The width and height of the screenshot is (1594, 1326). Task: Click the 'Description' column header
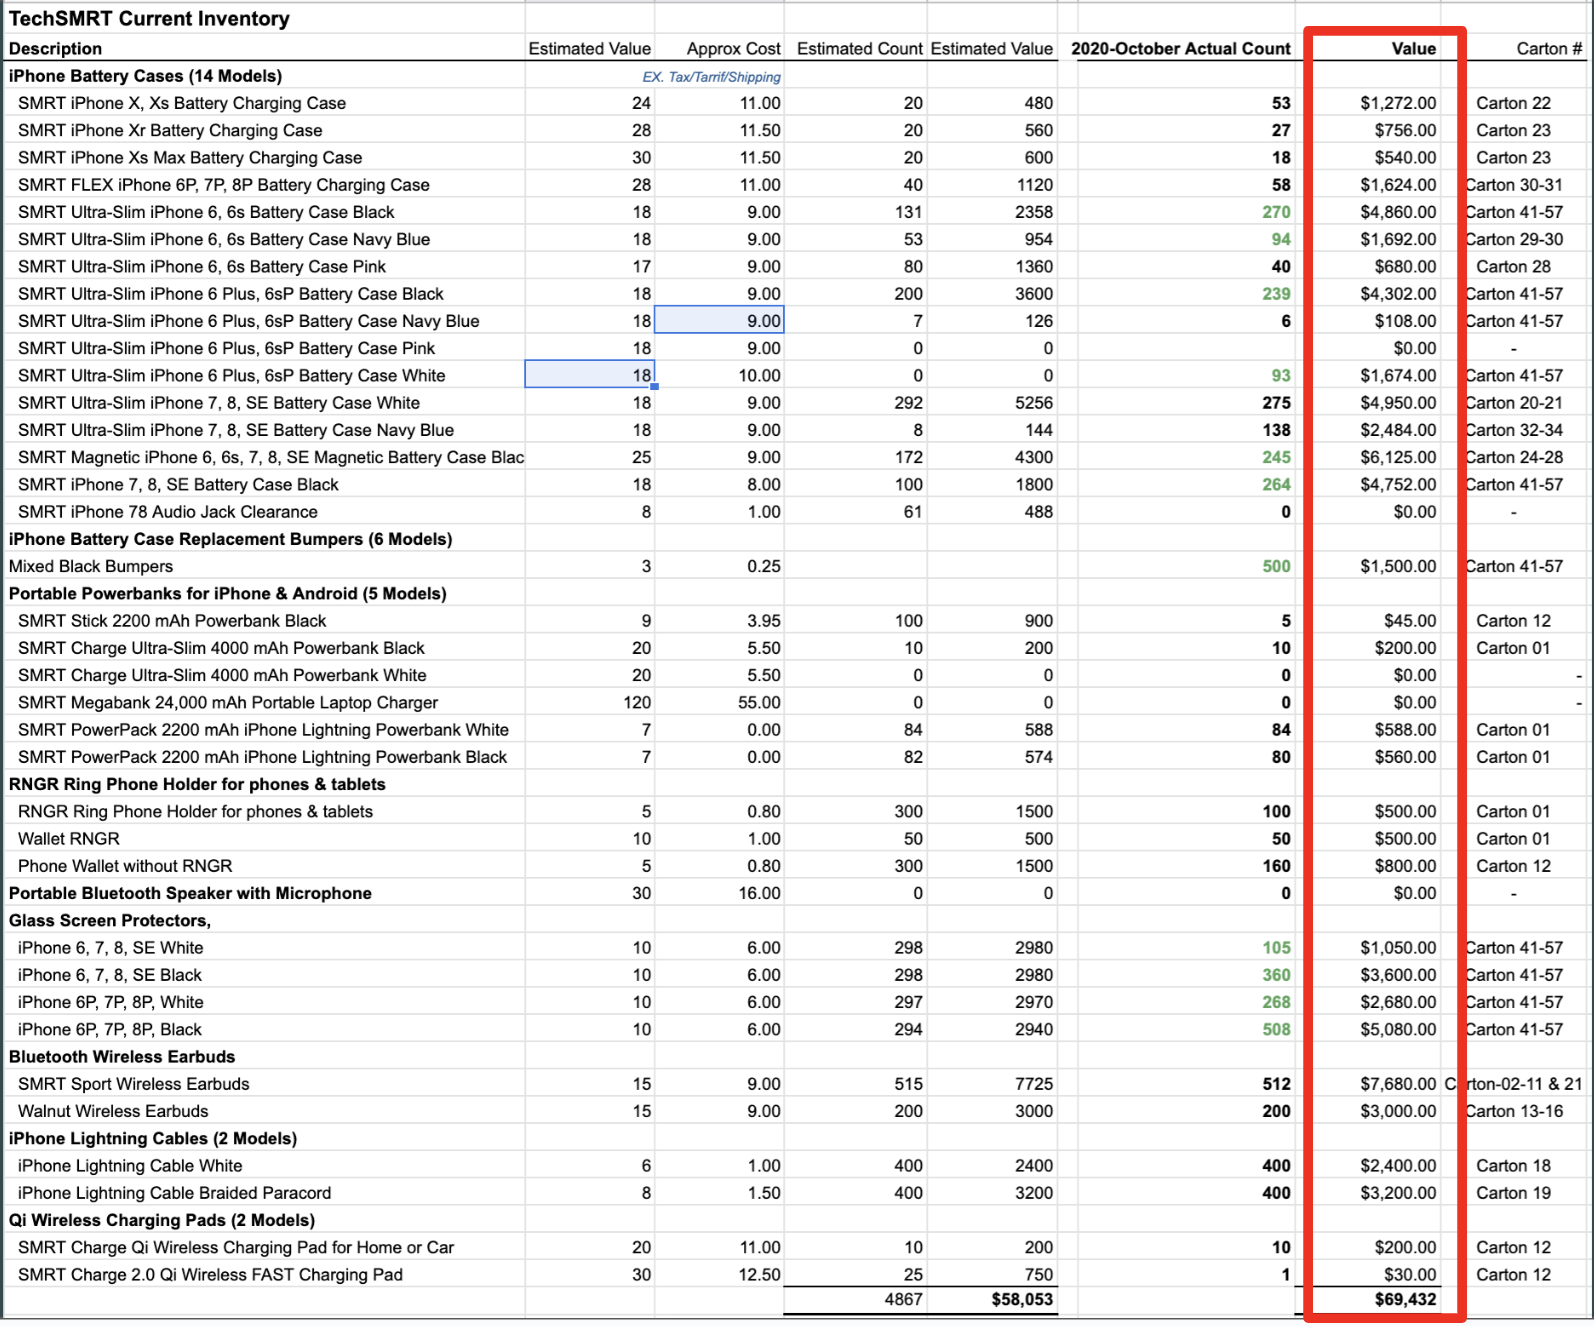tap(55, 49)
